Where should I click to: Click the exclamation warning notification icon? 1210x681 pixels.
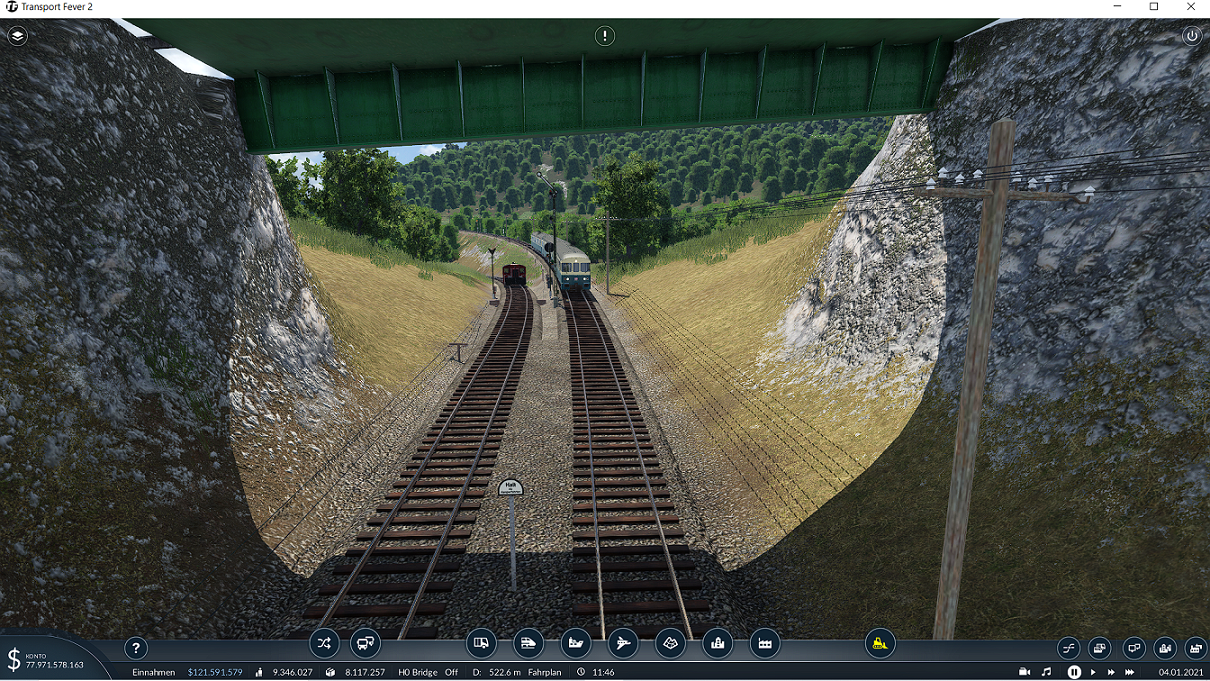[605, 36]
